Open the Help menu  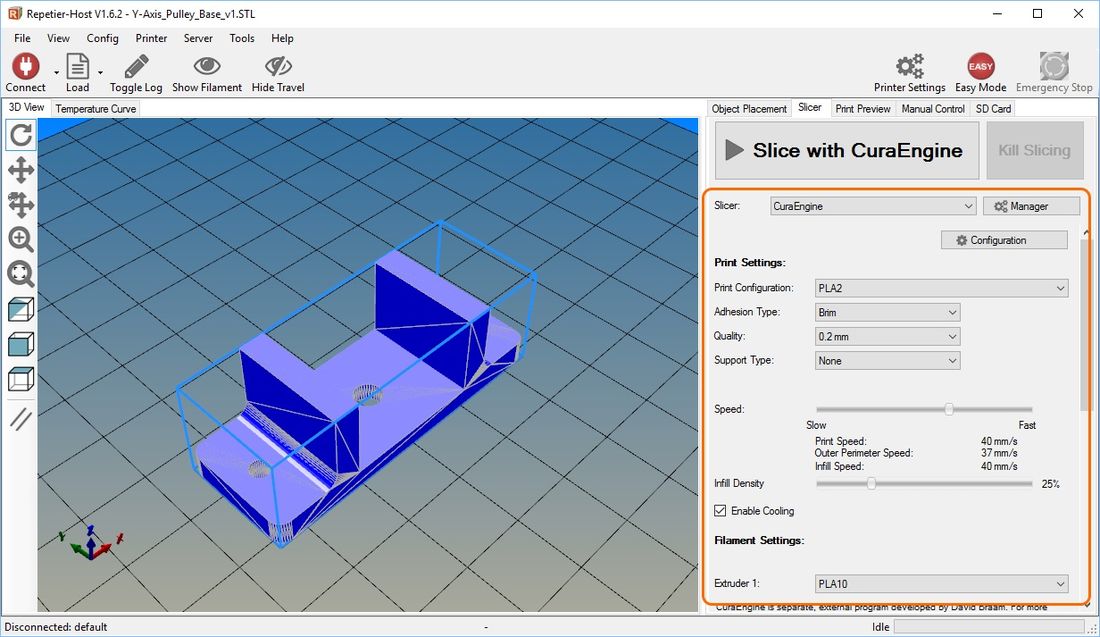pos(282,38)
